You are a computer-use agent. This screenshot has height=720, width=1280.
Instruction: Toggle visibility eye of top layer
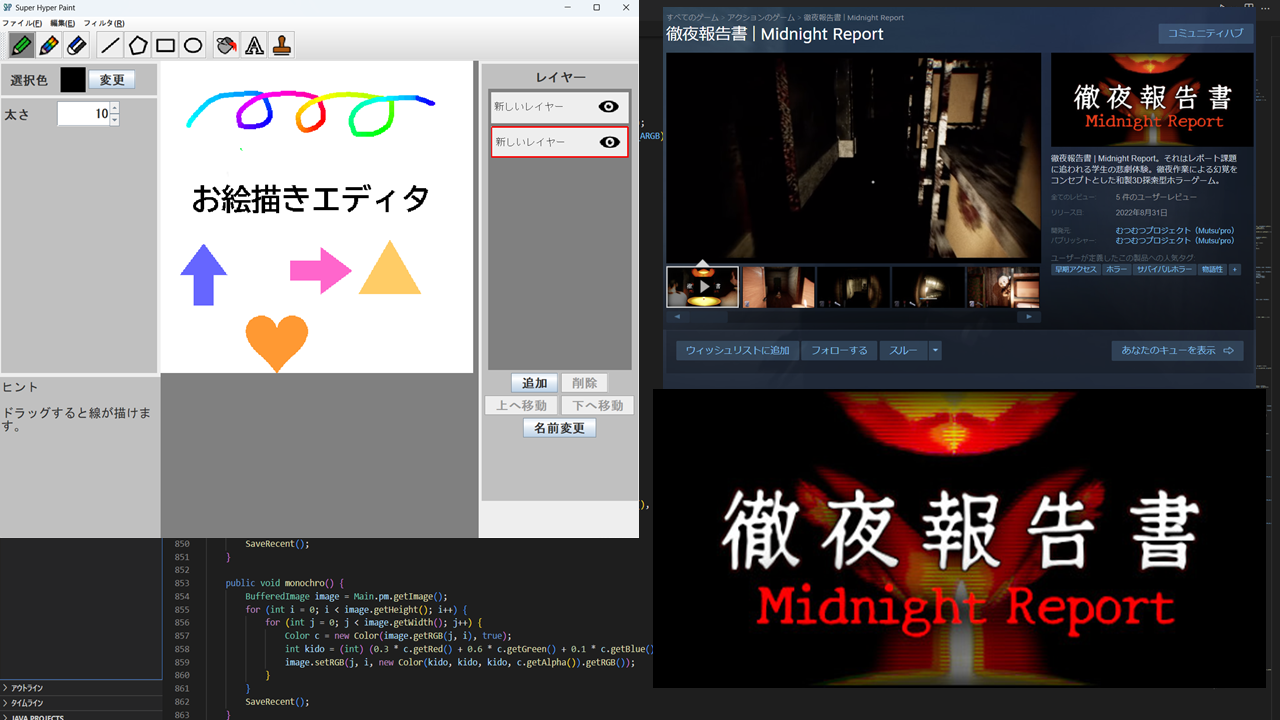608,107
